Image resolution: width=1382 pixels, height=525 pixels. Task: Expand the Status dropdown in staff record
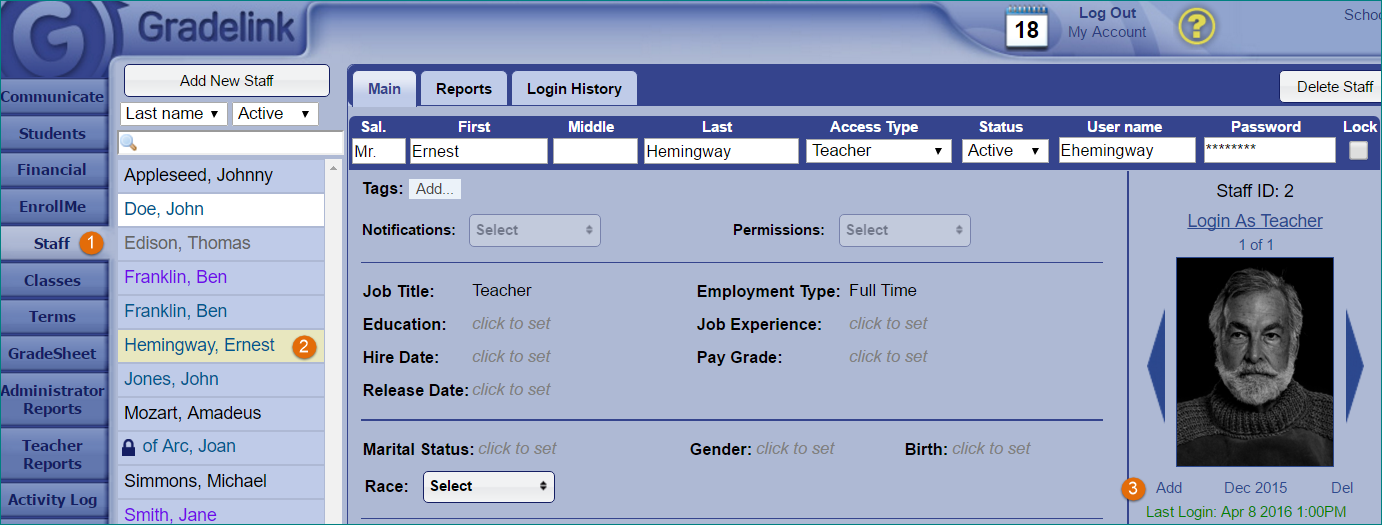click(1004, 151)
